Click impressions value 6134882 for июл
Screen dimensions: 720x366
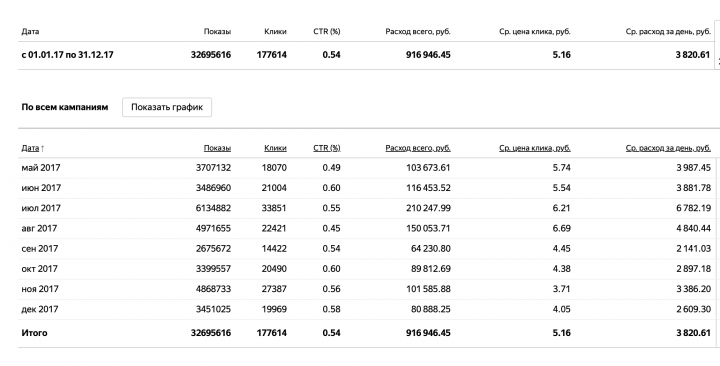pyautogui.click(x=213, y=208)
